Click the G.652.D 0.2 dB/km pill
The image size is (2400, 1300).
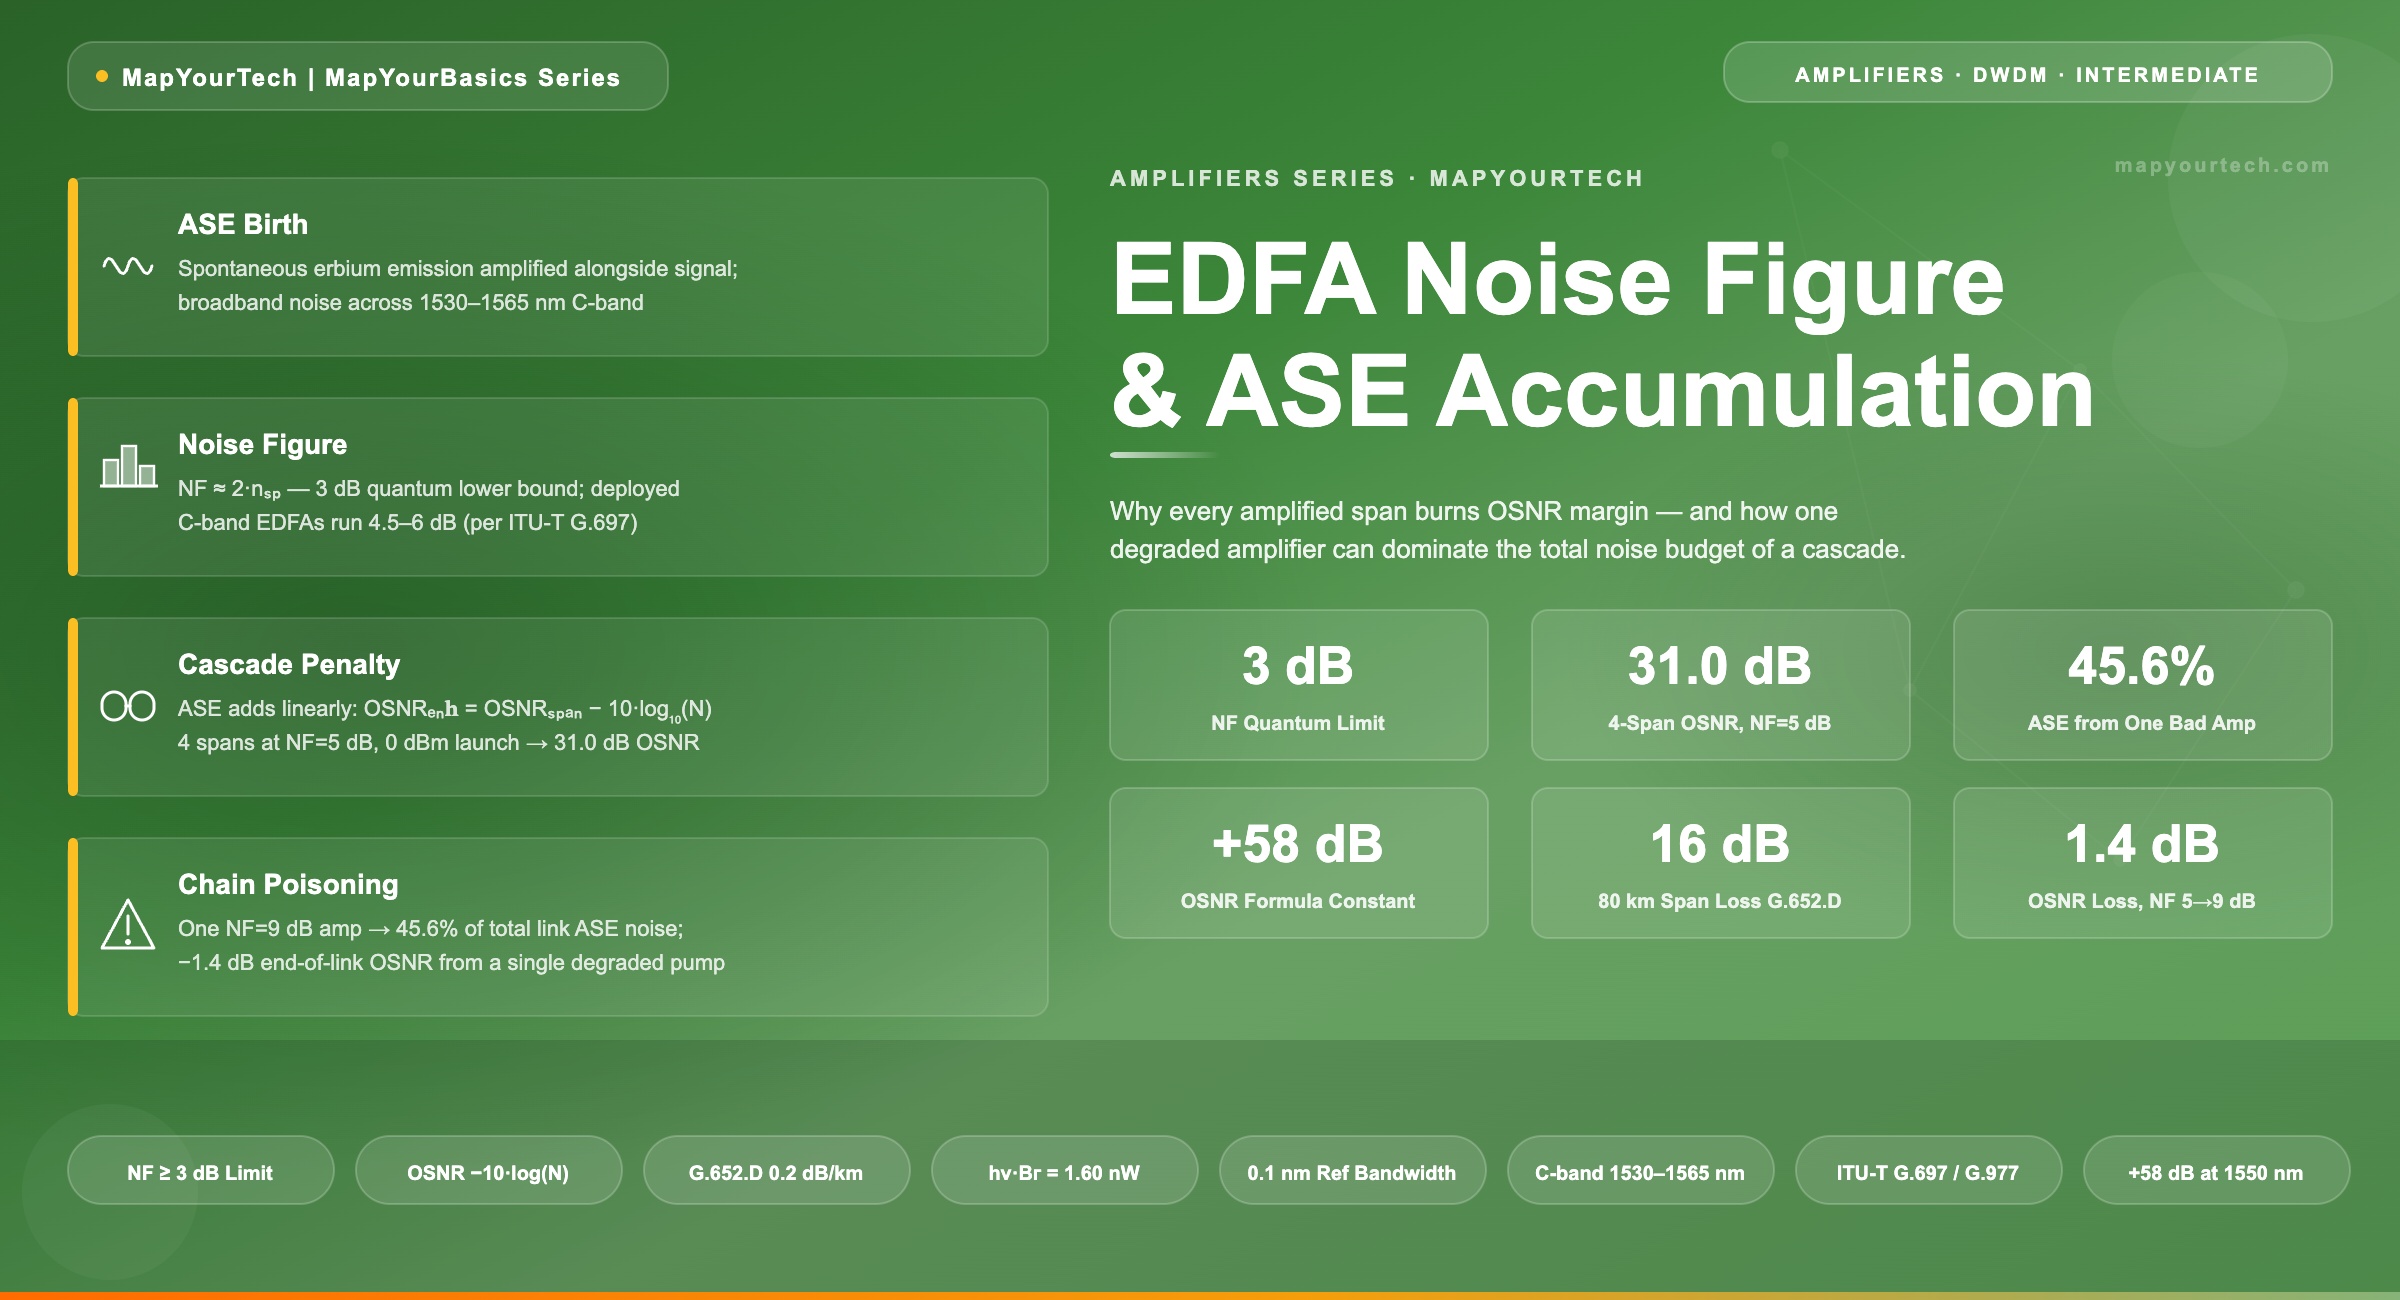click(x=776, y=1171)
